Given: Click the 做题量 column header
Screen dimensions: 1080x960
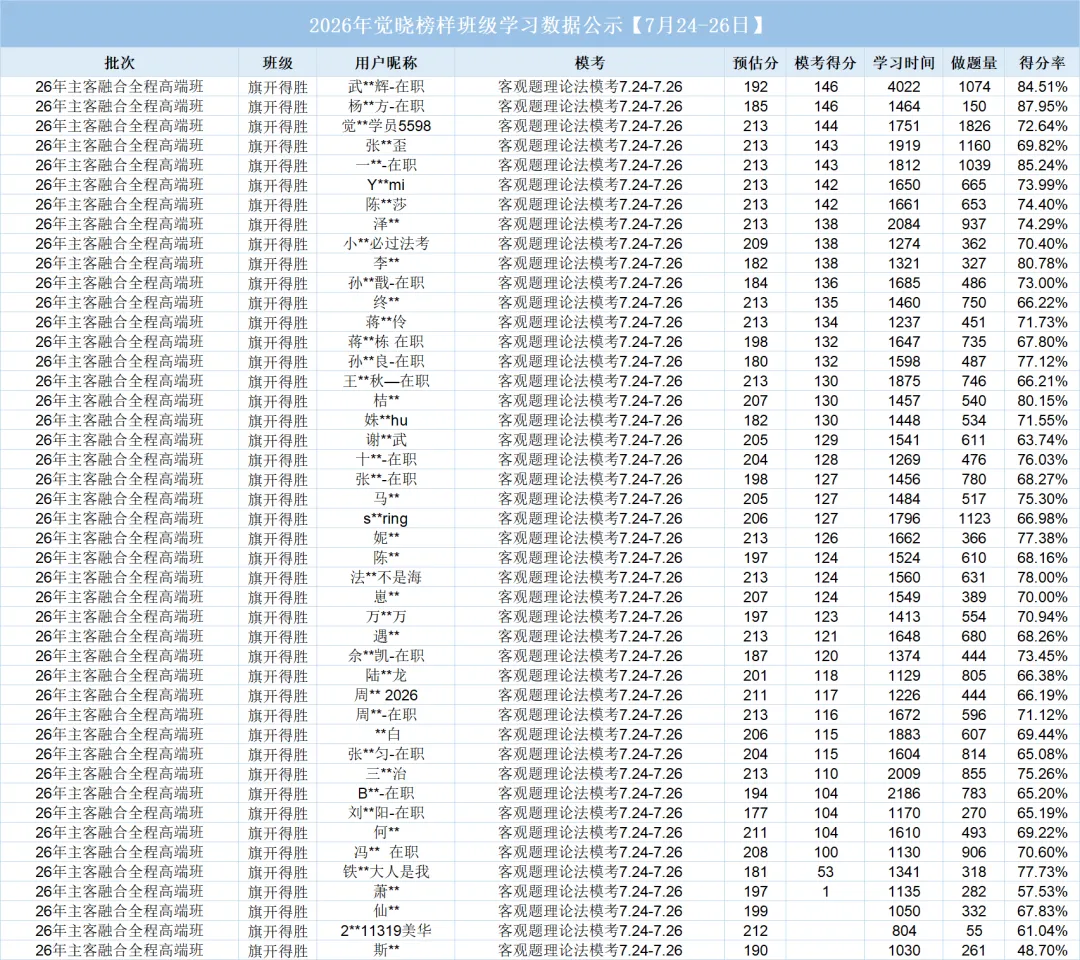Looking at the screenshot, I should point(974,63).
